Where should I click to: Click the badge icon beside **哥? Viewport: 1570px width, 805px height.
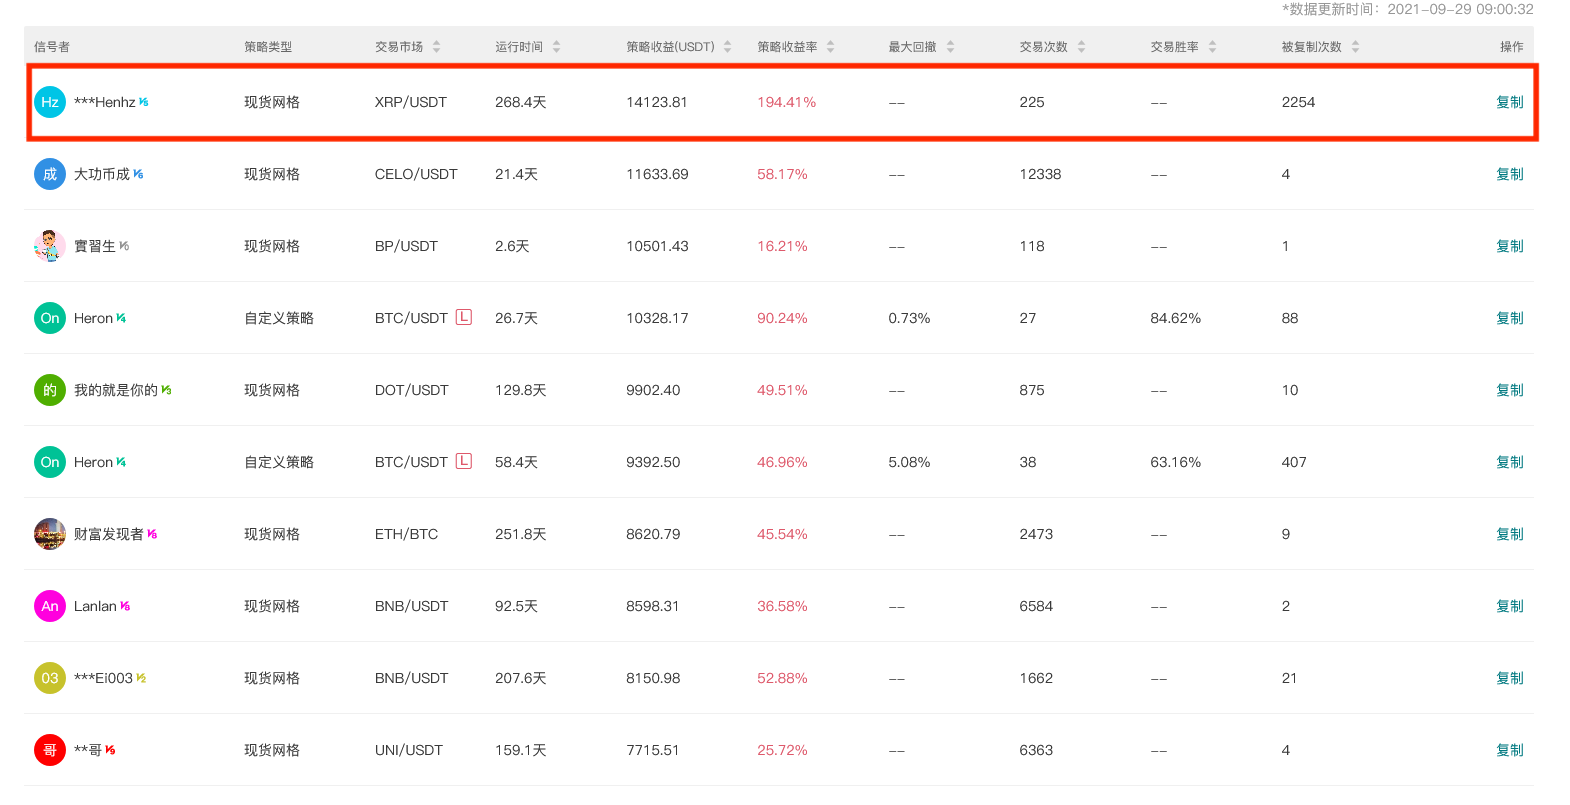(x=110, y=750)
